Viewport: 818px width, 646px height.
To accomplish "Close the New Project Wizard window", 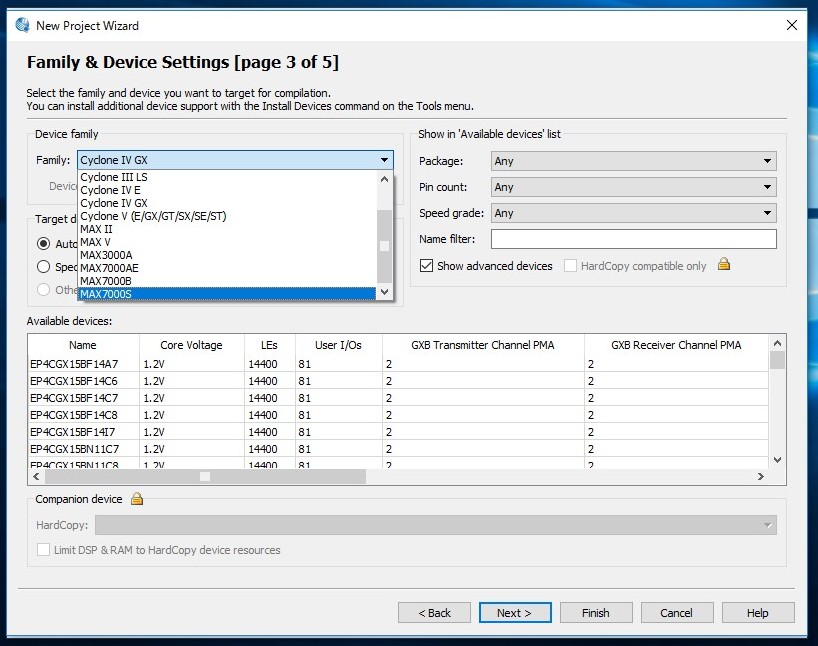I will point(791,25).
